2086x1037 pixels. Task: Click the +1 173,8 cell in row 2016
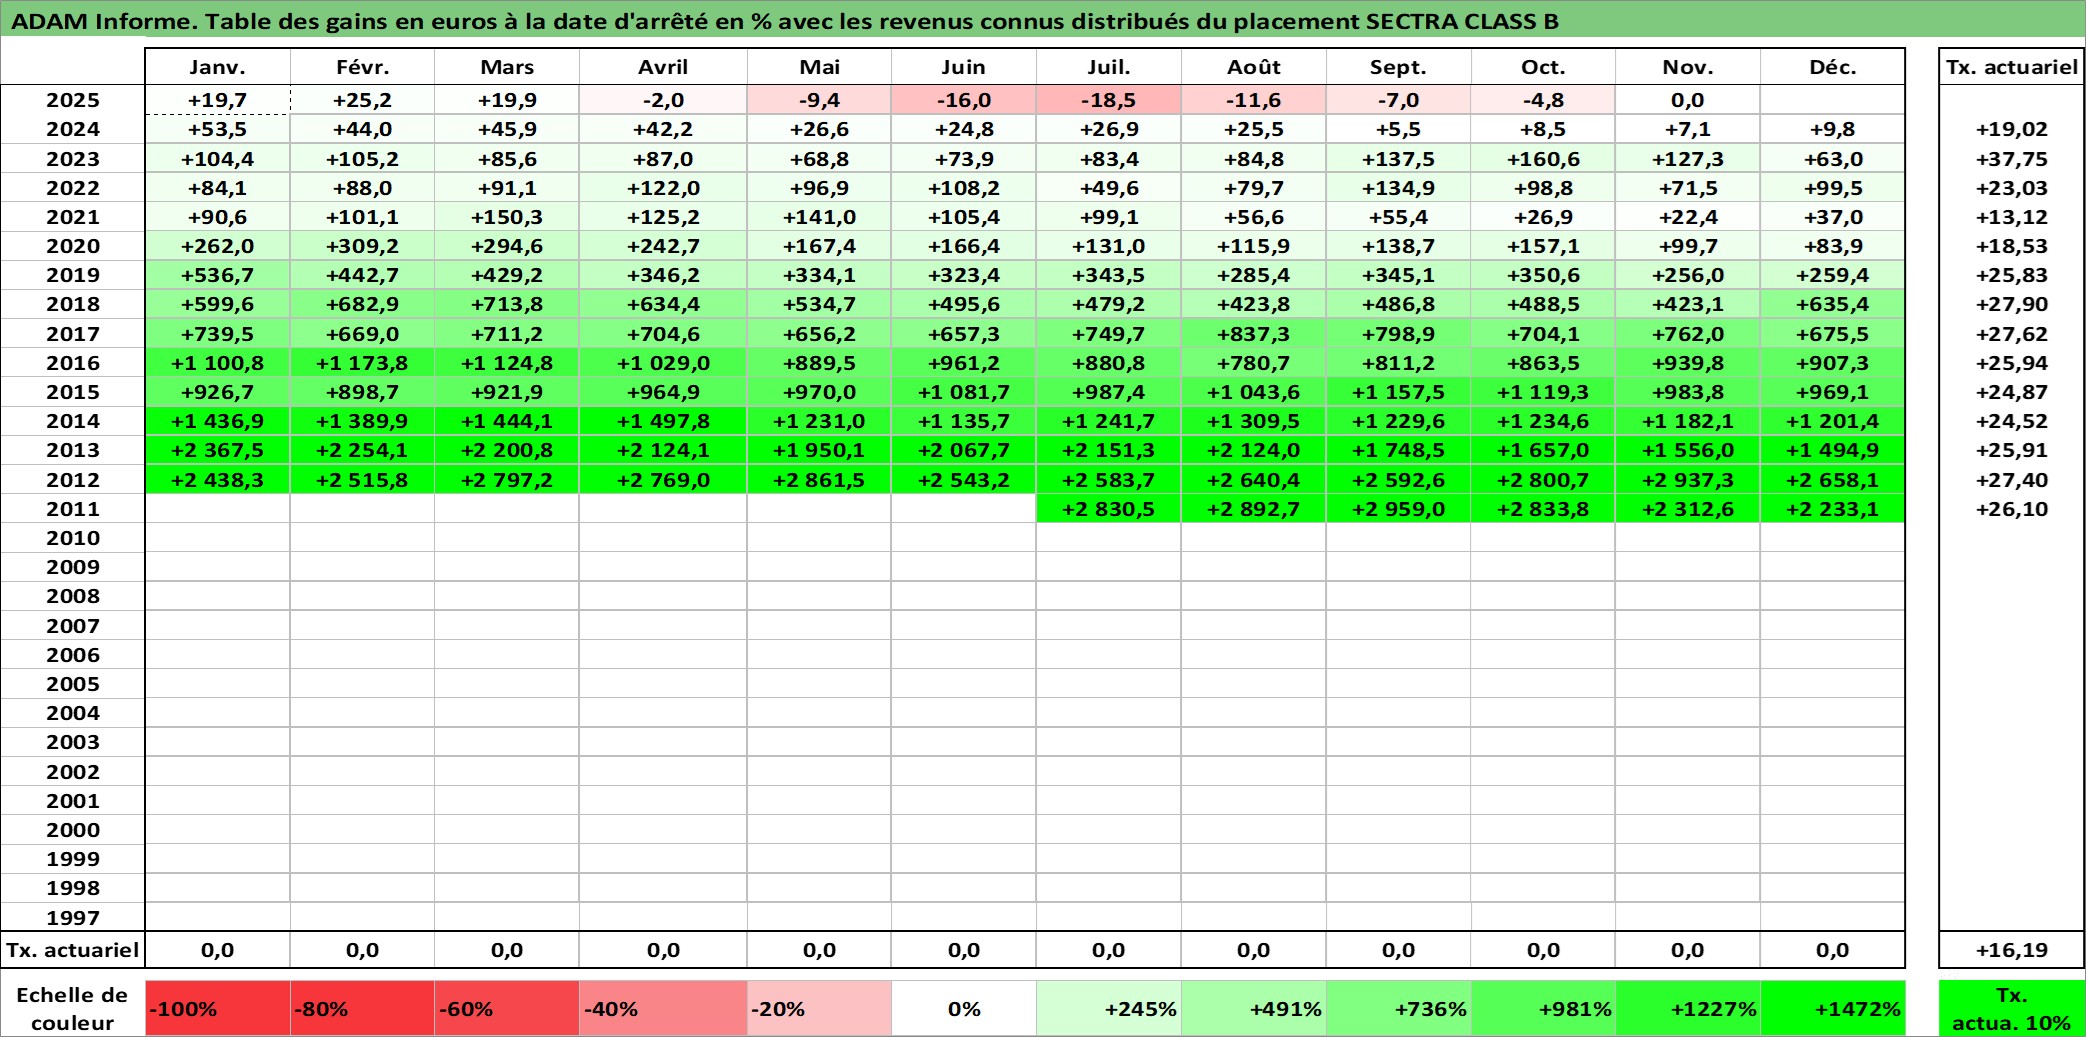pyautogui.click(x=362, y=363)
